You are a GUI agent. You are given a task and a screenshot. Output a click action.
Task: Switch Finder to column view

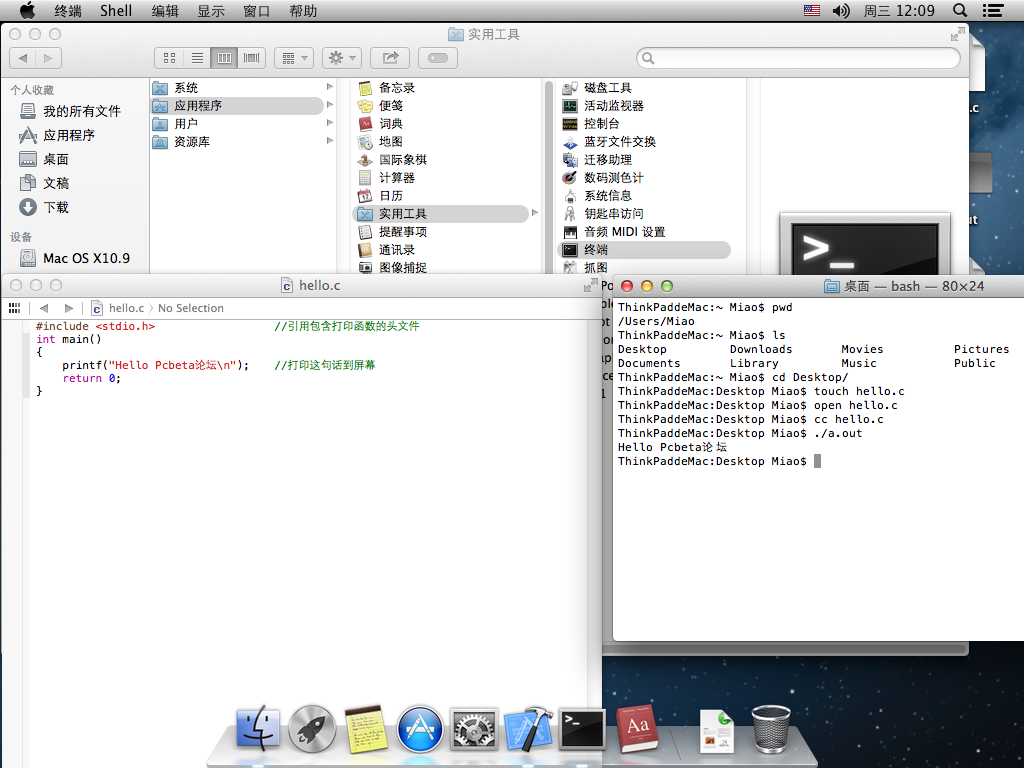(224, 58)
